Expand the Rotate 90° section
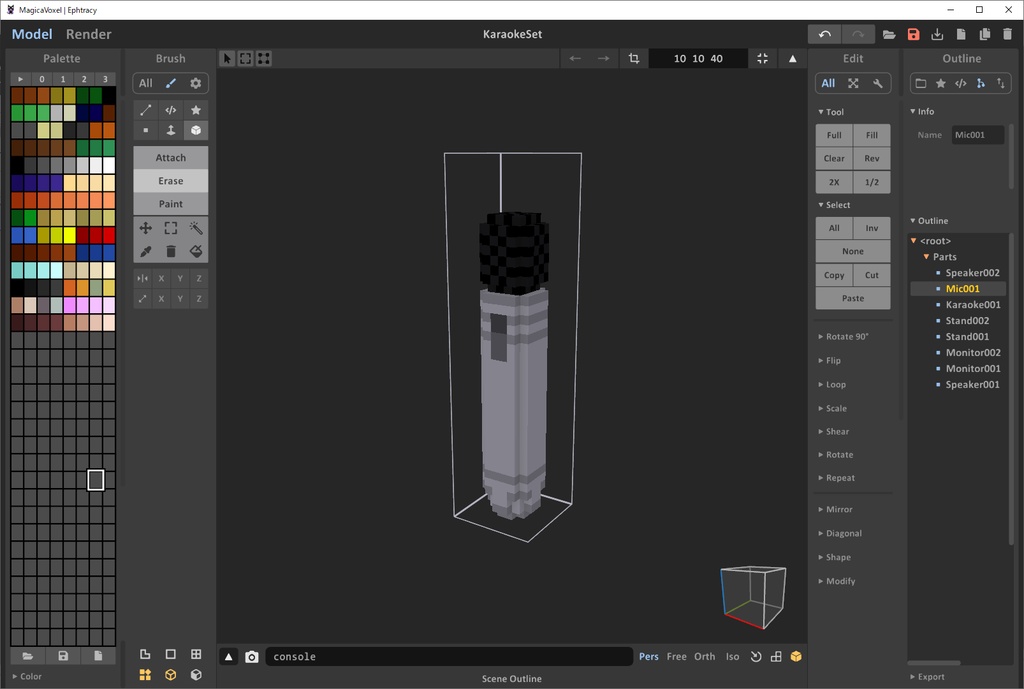This screenshot has width=1024, height=689. coord(844,336)
